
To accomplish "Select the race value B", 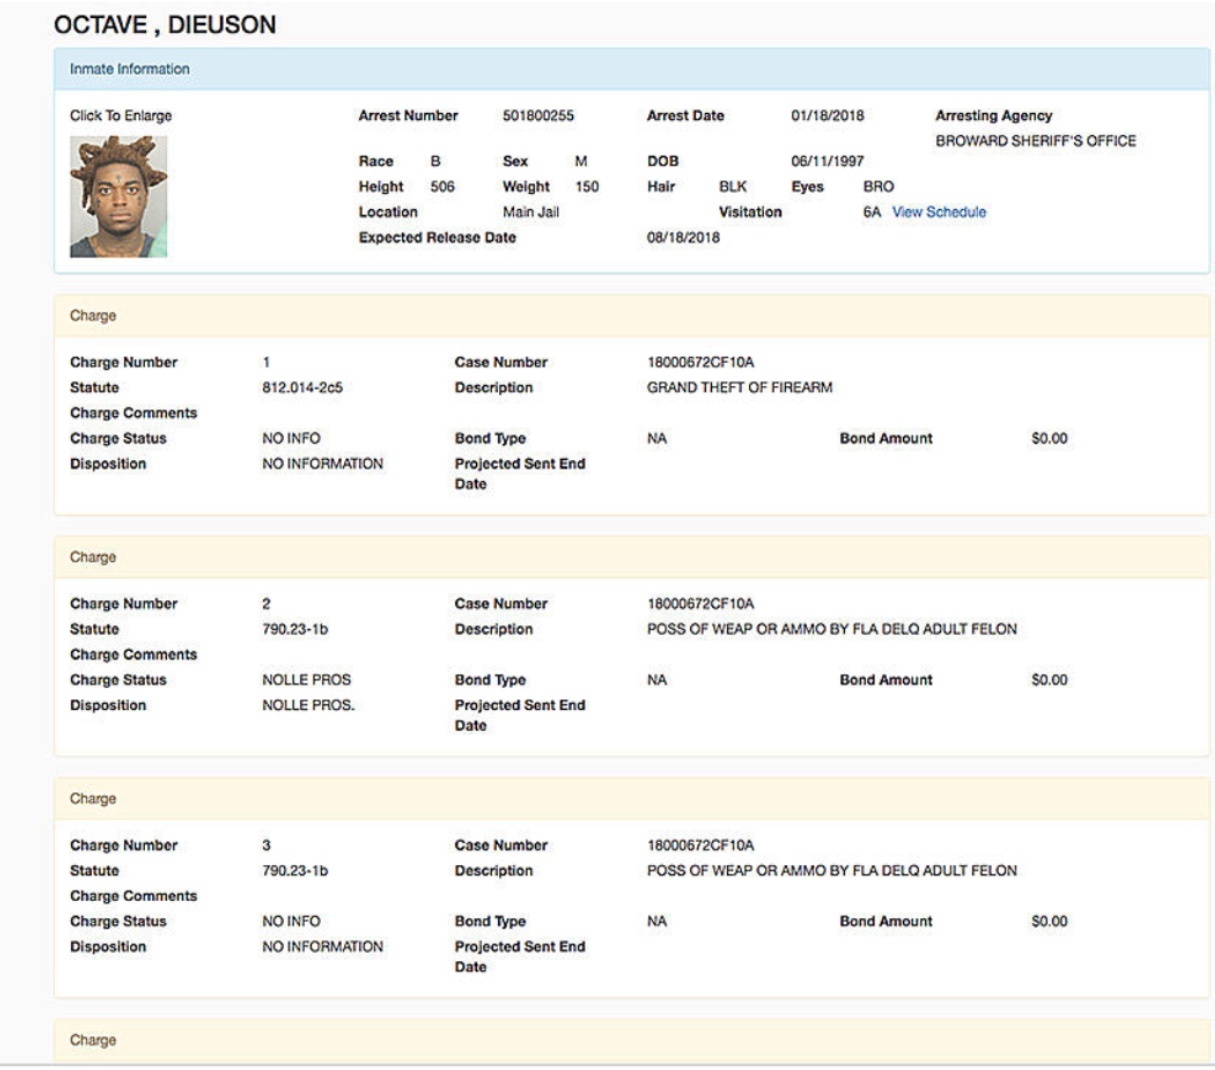I will pos(435,161).
